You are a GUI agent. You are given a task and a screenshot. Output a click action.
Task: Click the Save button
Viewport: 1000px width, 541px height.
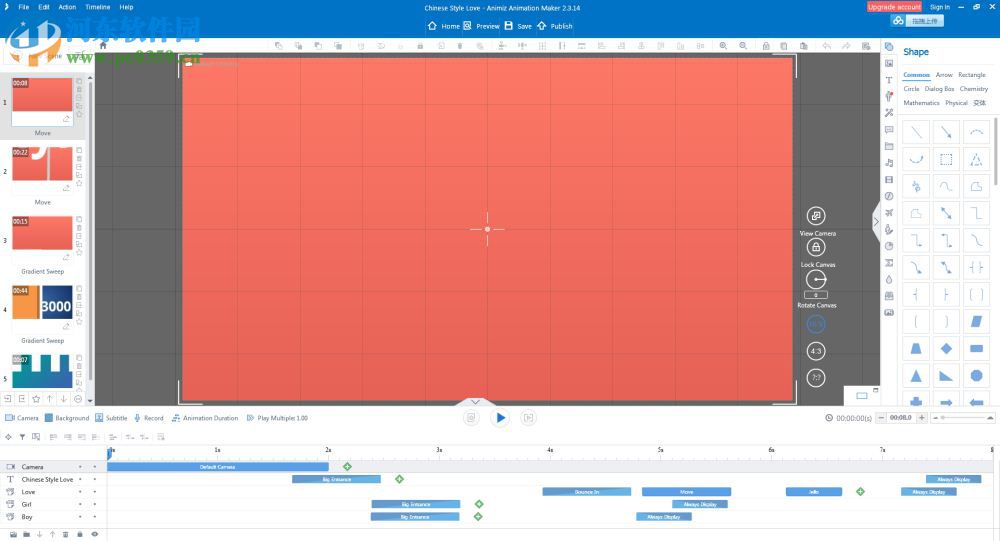point(518,26)
